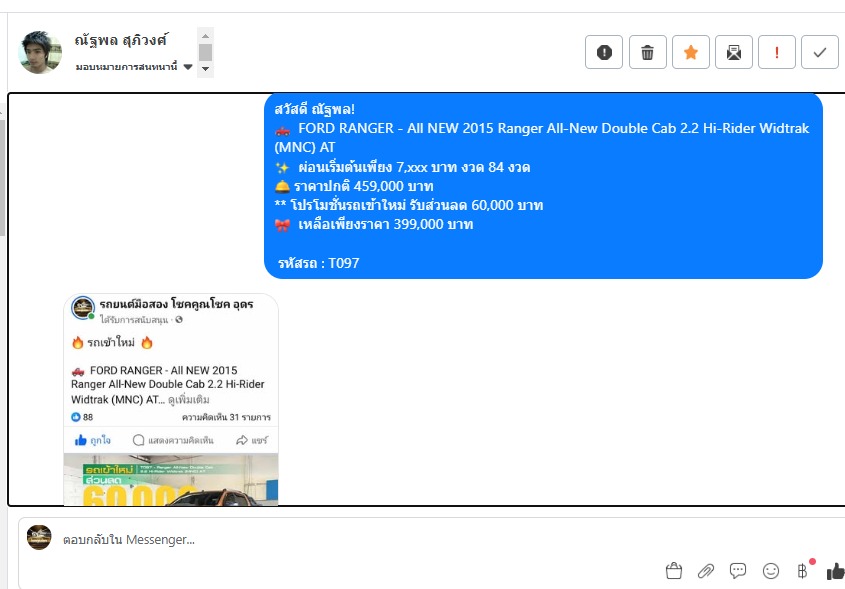Image resolution: width=845 pixels, height=589 pixels.
Task: Open the assign conversation dropdown
Action: pyautogui.click(x=134, y=67)
